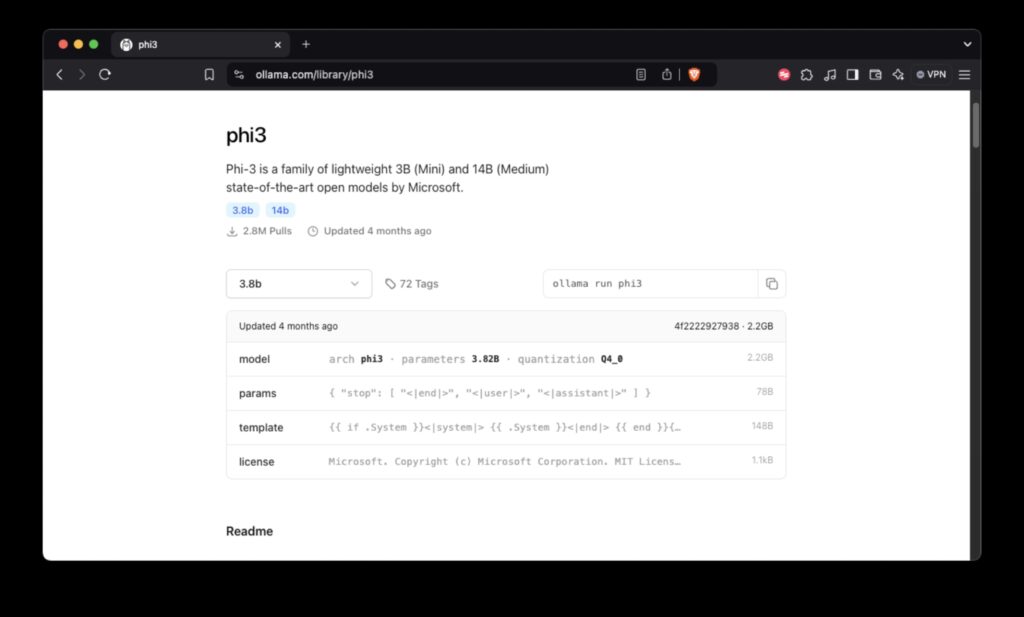Toggle the Brave VPN button
The height and width of the screenshot is (617, 1024).
coord(930,74)
